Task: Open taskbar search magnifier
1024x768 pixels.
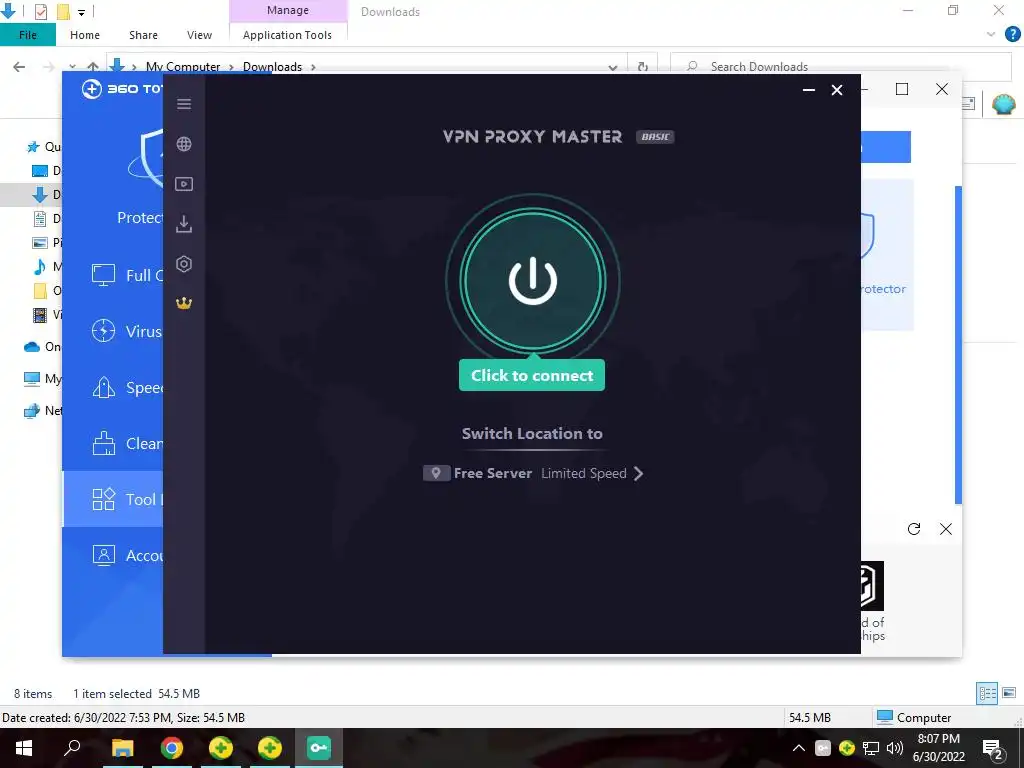Action: [72, 748]
